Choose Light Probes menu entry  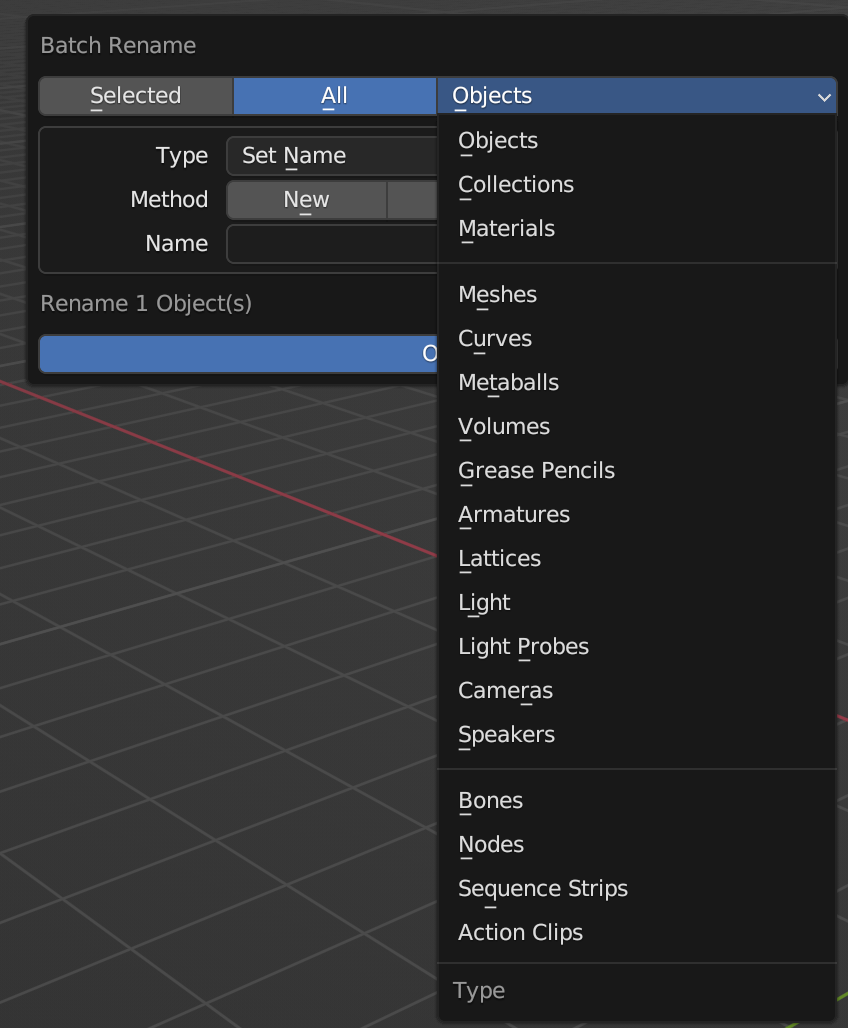[523, 647]
